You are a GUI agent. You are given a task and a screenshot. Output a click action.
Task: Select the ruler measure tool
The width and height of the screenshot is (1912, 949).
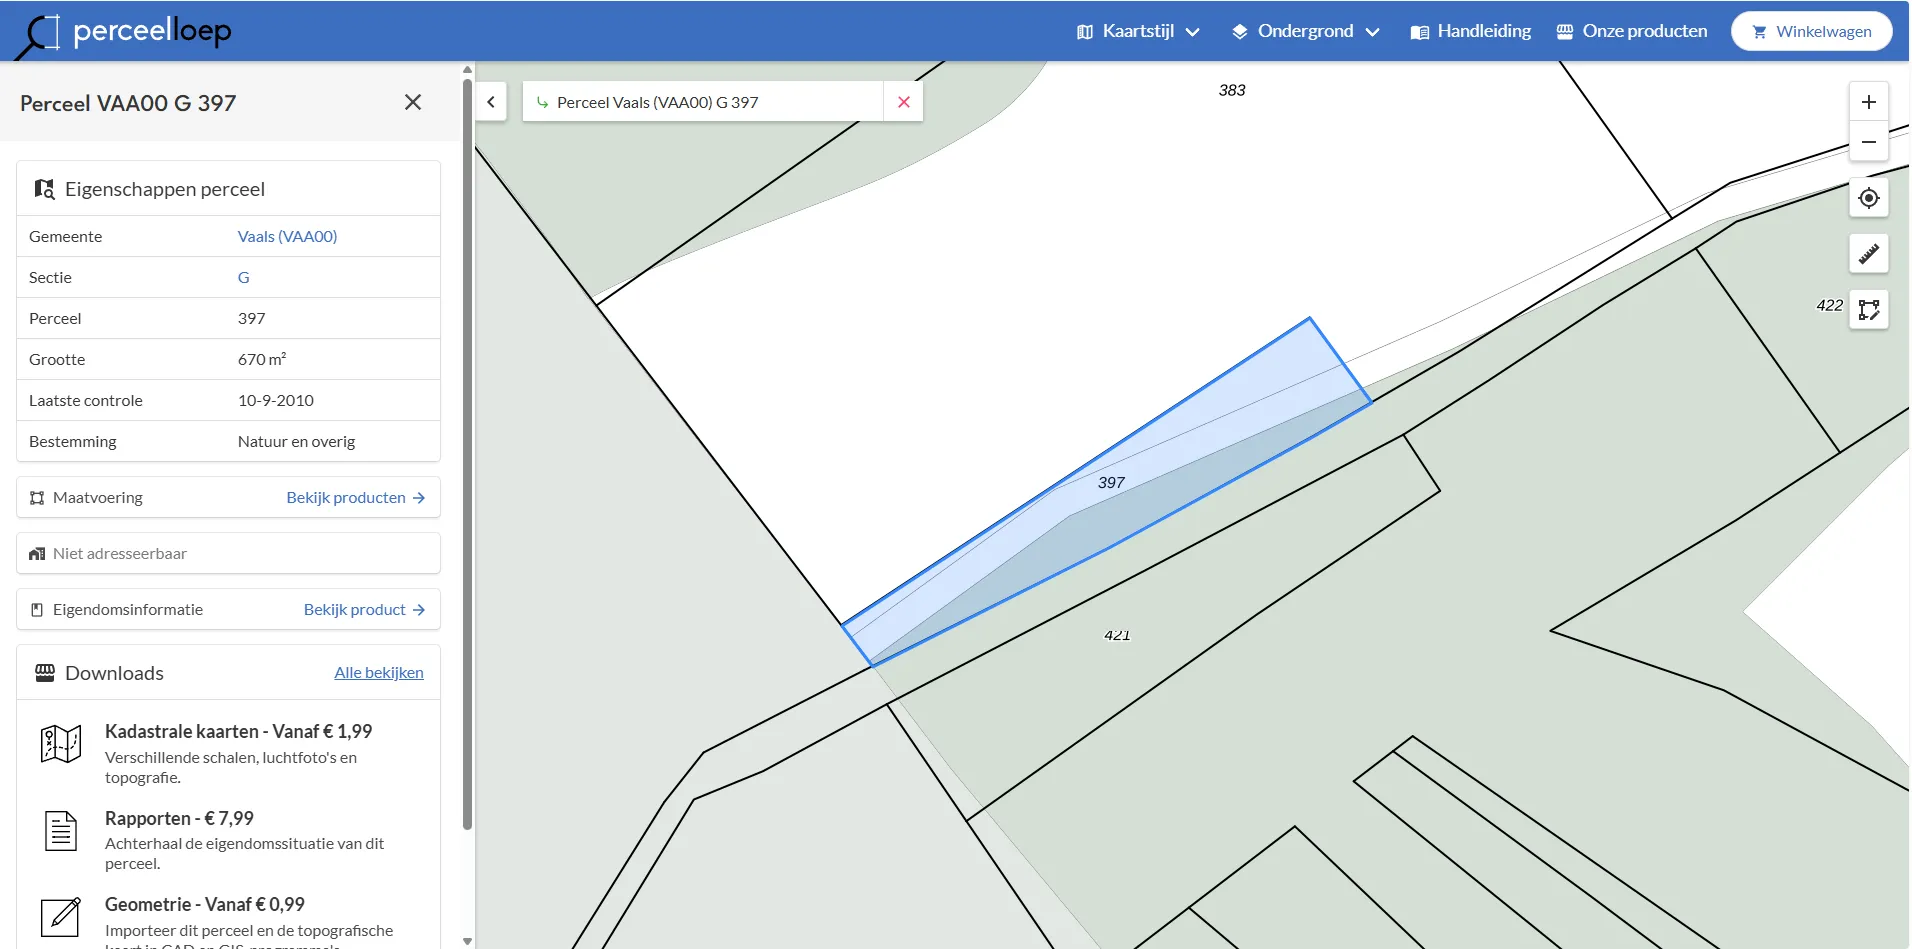pyautogui.click(x=1868, y=254)
